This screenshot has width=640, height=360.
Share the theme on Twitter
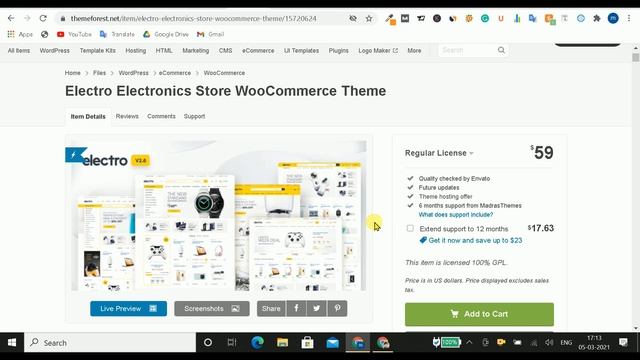pyautogui.click(x=317, y=309)
